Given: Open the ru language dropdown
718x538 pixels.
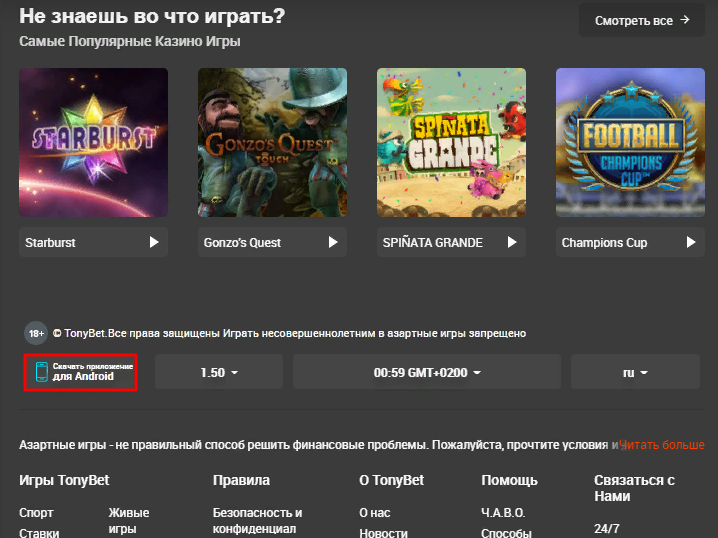Looking at the screenshot, I should pos(635,372).
